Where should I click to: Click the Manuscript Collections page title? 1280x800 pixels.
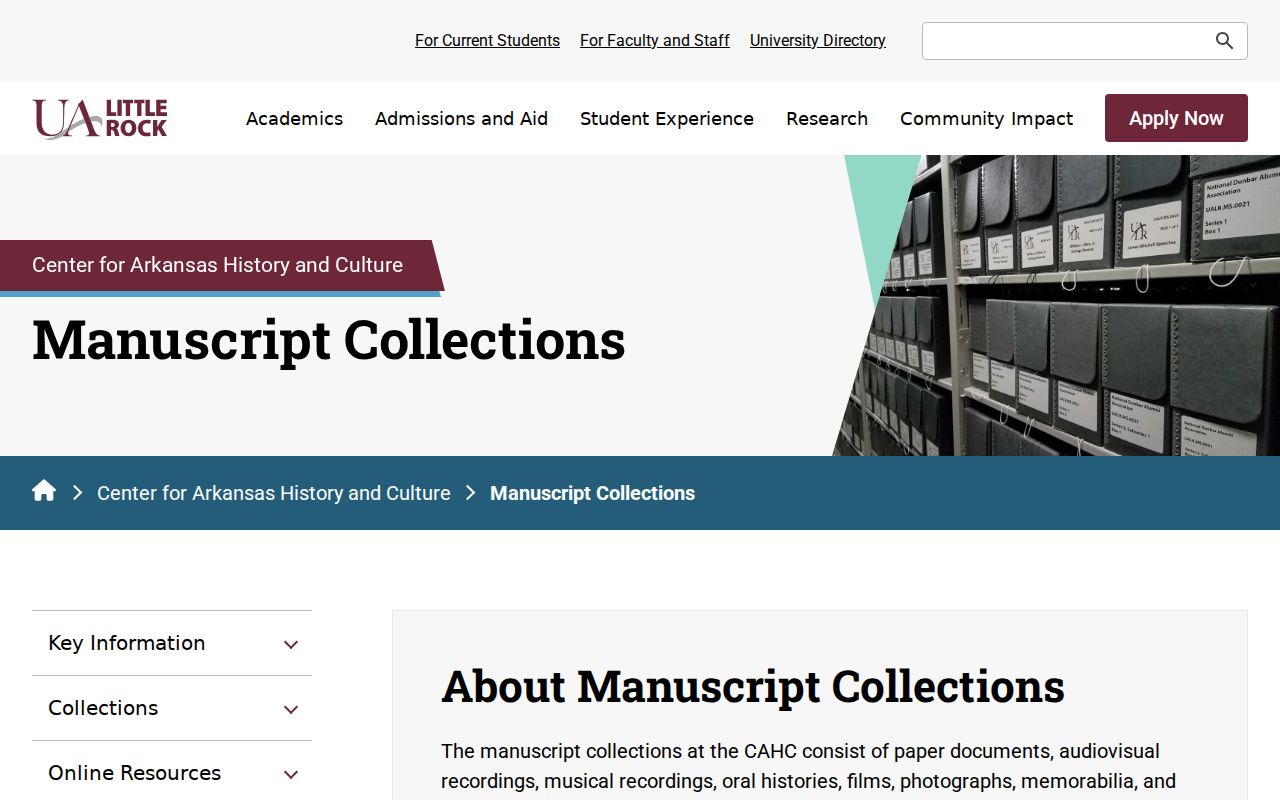pyautogui.click(x=329, y=340)
